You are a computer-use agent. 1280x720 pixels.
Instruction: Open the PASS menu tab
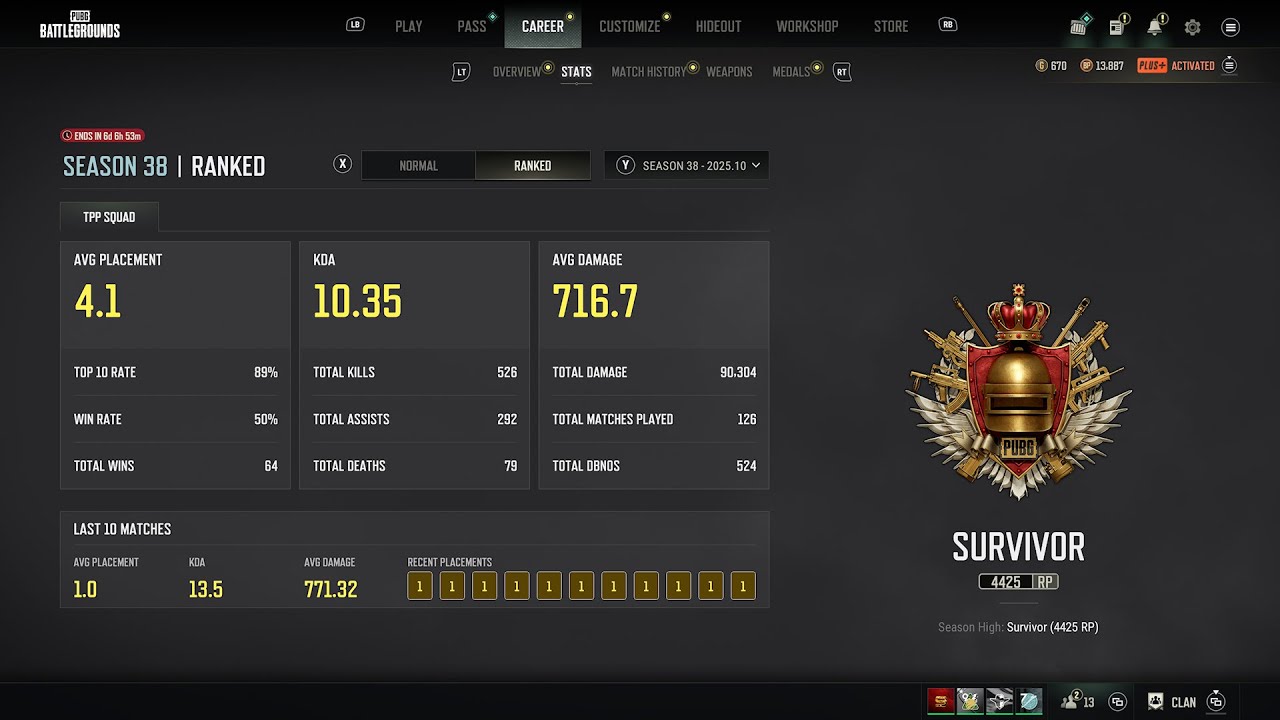tap(472, 26)
